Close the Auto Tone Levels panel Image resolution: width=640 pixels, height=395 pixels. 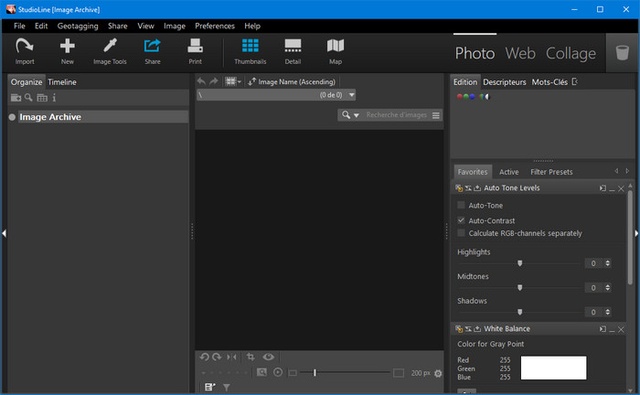tap(621, 189)
